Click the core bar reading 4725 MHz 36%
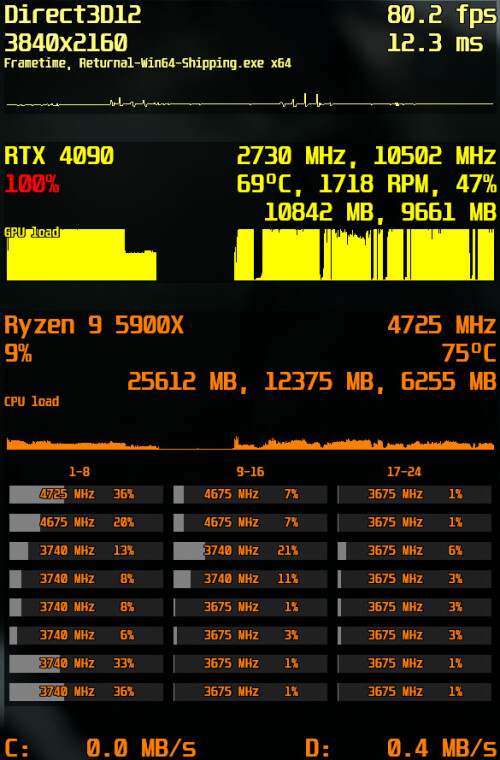 tap(86, 494)
